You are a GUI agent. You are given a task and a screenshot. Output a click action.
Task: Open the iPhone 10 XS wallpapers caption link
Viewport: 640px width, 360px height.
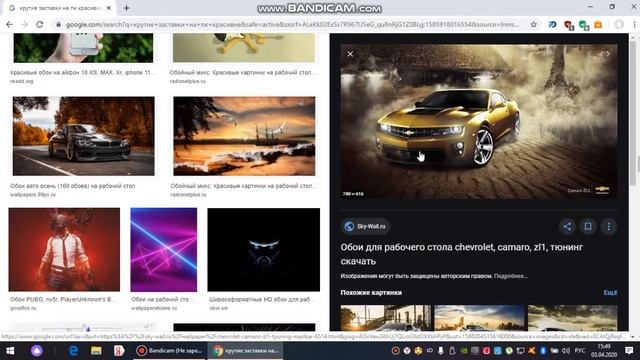[x=82, y=73]
